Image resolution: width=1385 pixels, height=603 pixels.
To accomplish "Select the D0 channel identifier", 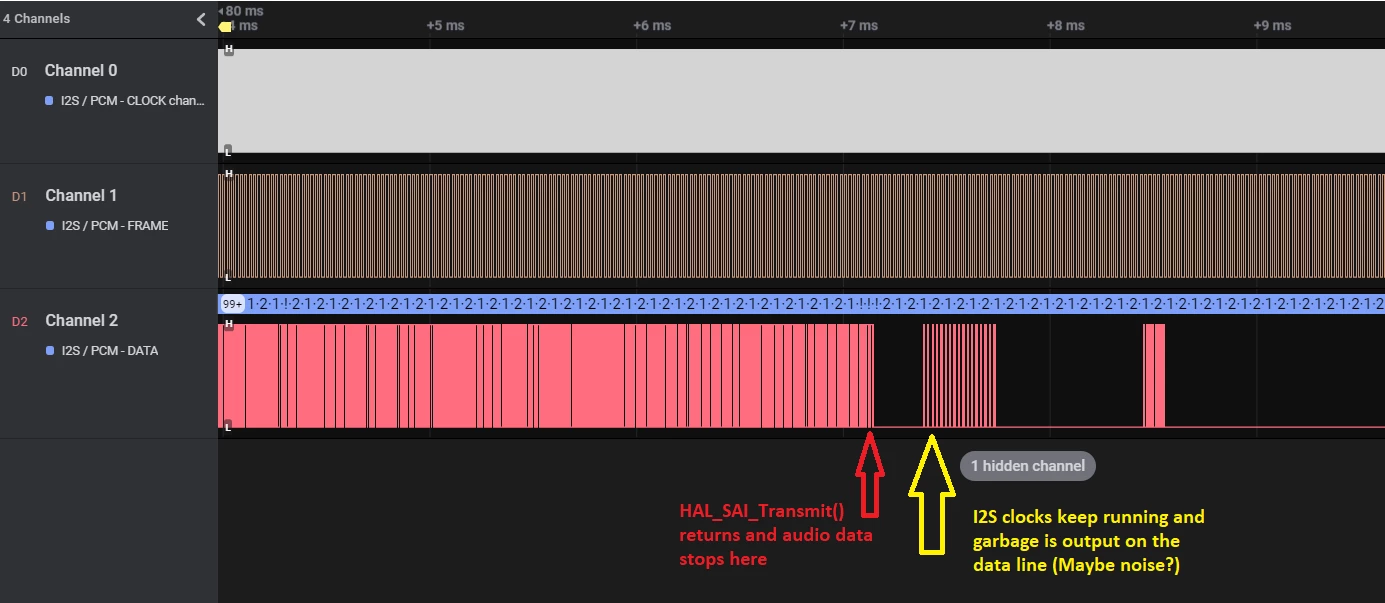I will (x=20, y=72).
